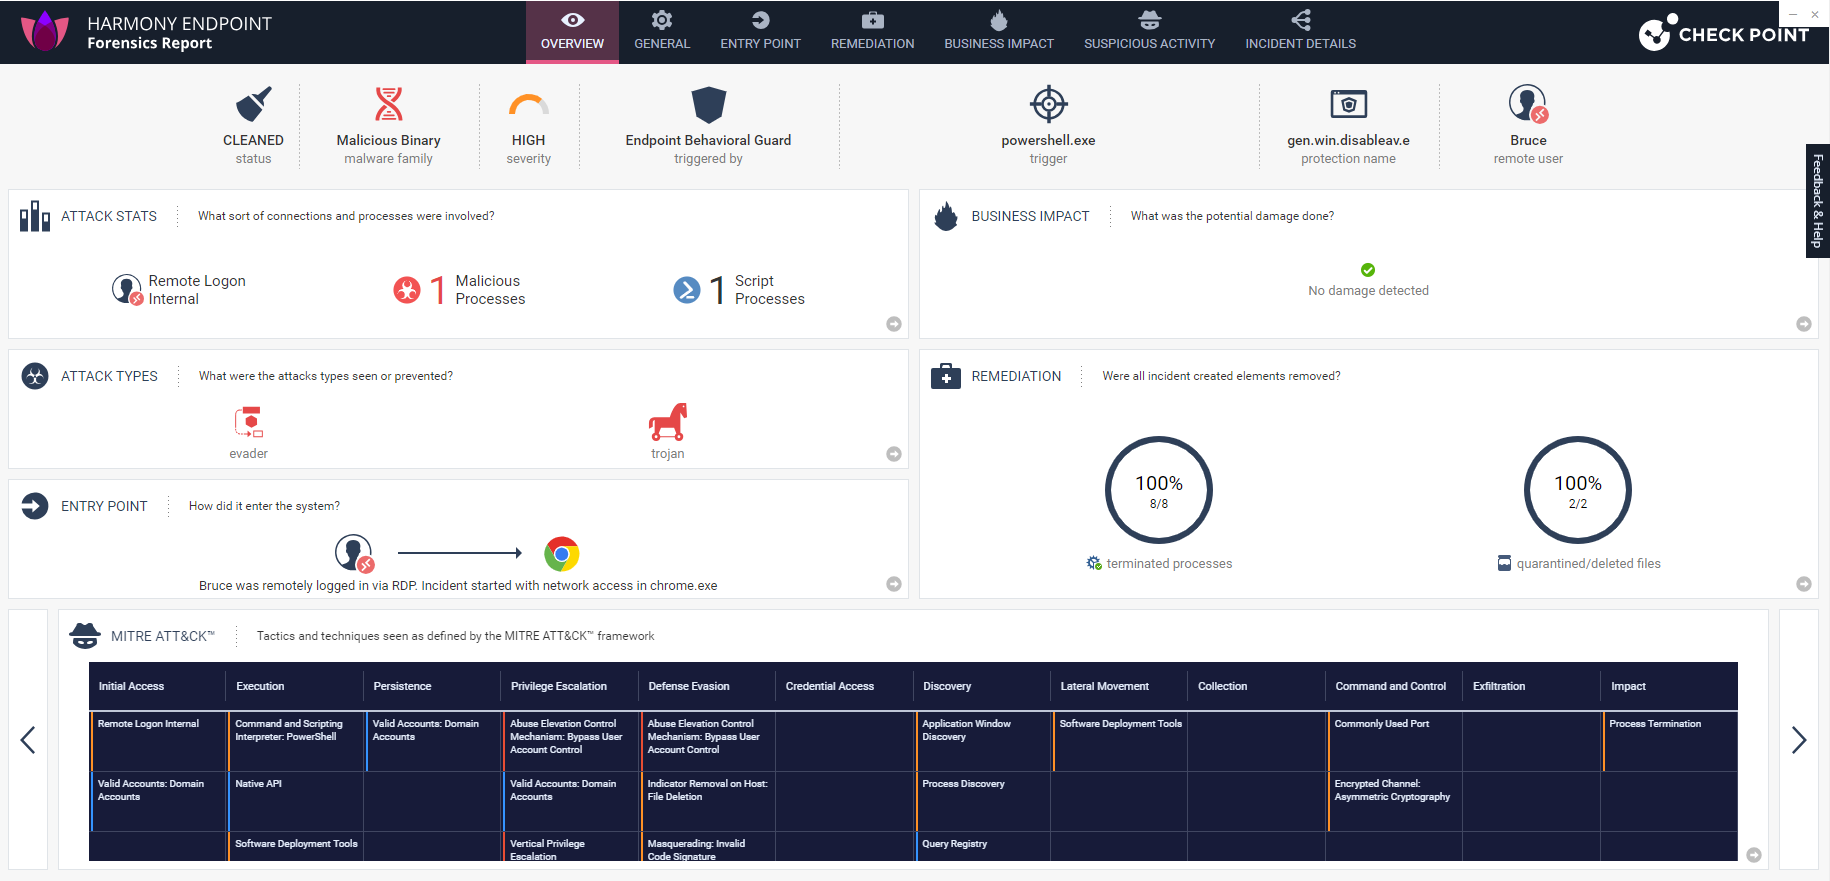Open the Incident Details tab

[x=1300, y=32]
